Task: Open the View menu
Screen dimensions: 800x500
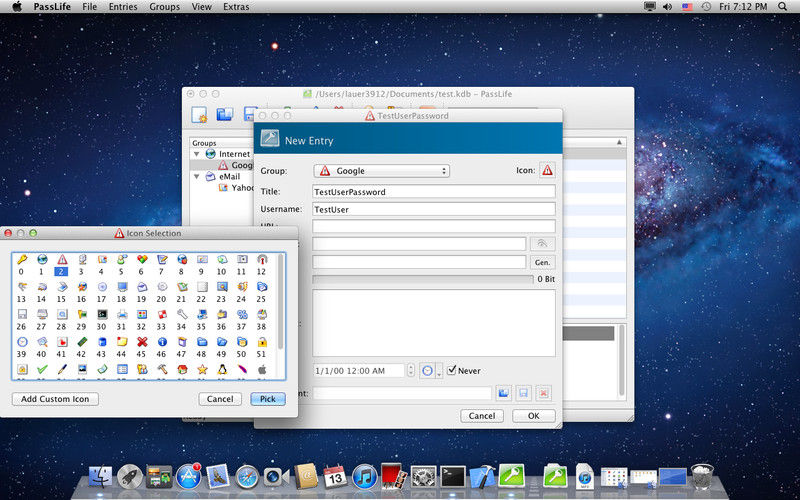Action: click(x=202, y=7)
